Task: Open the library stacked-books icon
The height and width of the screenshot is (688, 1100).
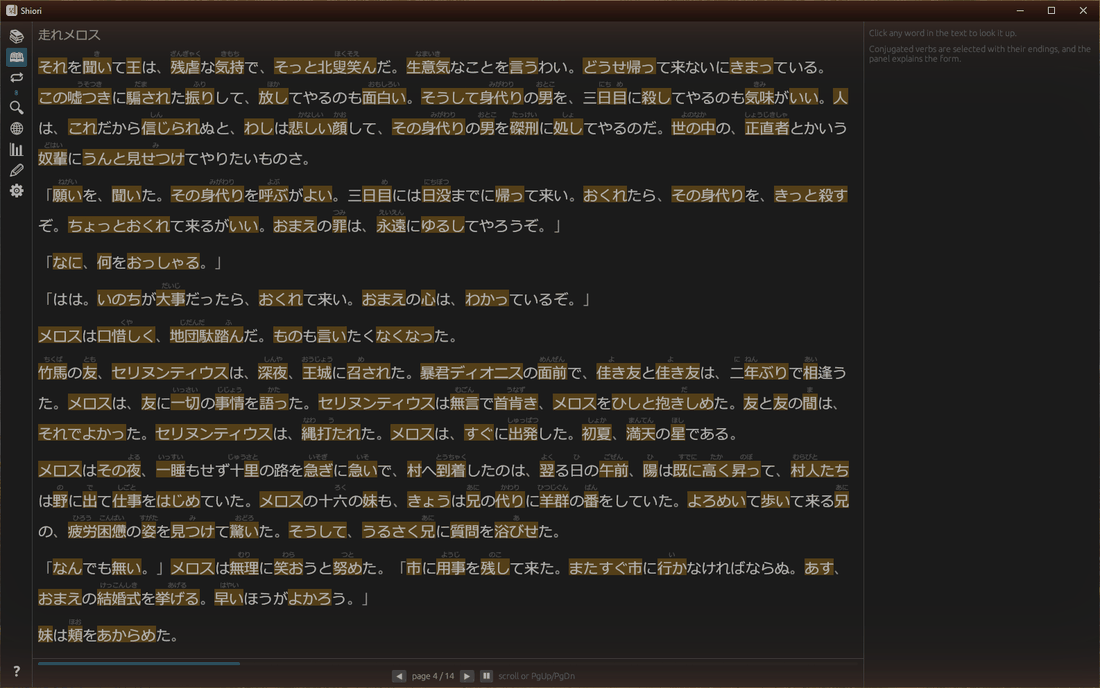Action: 16,36
